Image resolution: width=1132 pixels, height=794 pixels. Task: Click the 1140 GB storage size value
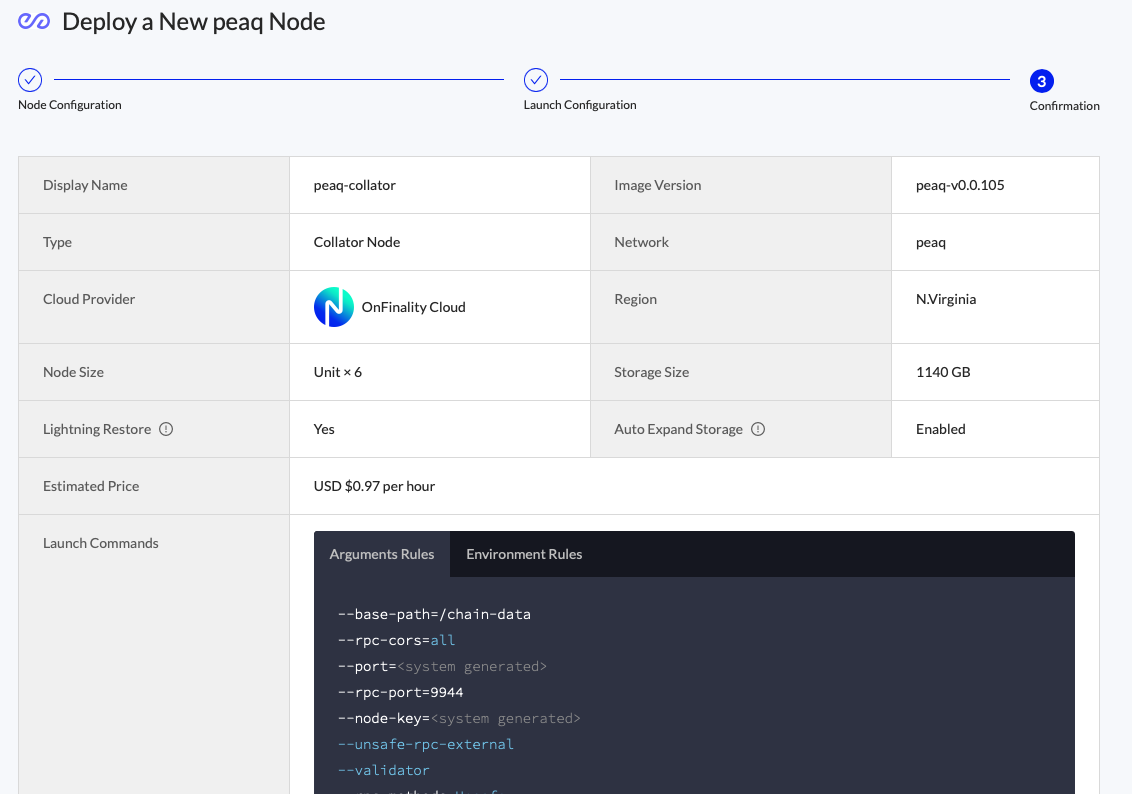(943, 372)
